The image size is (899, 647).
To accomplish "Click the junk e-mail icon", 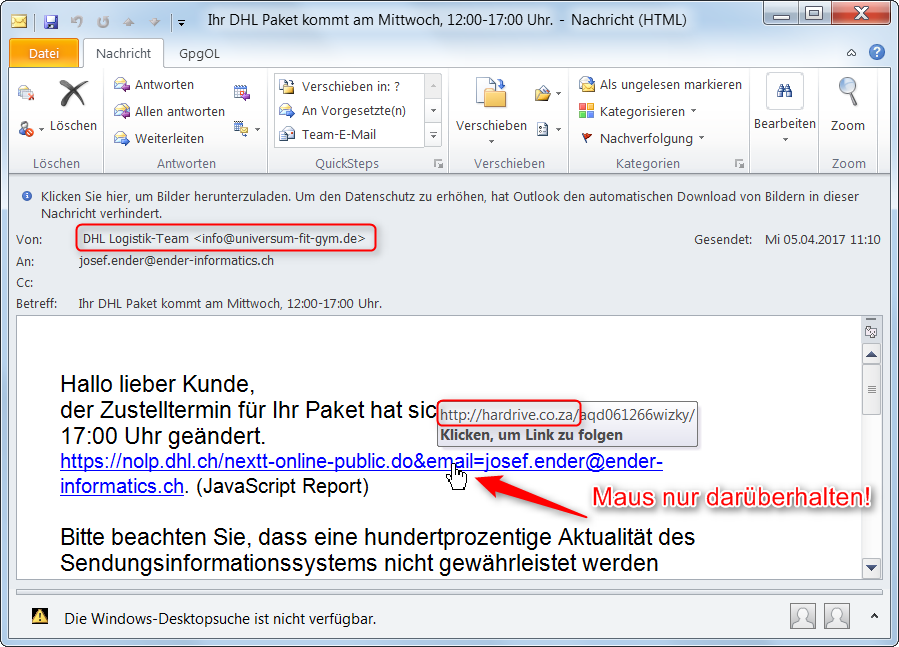I will coord(25,128).
